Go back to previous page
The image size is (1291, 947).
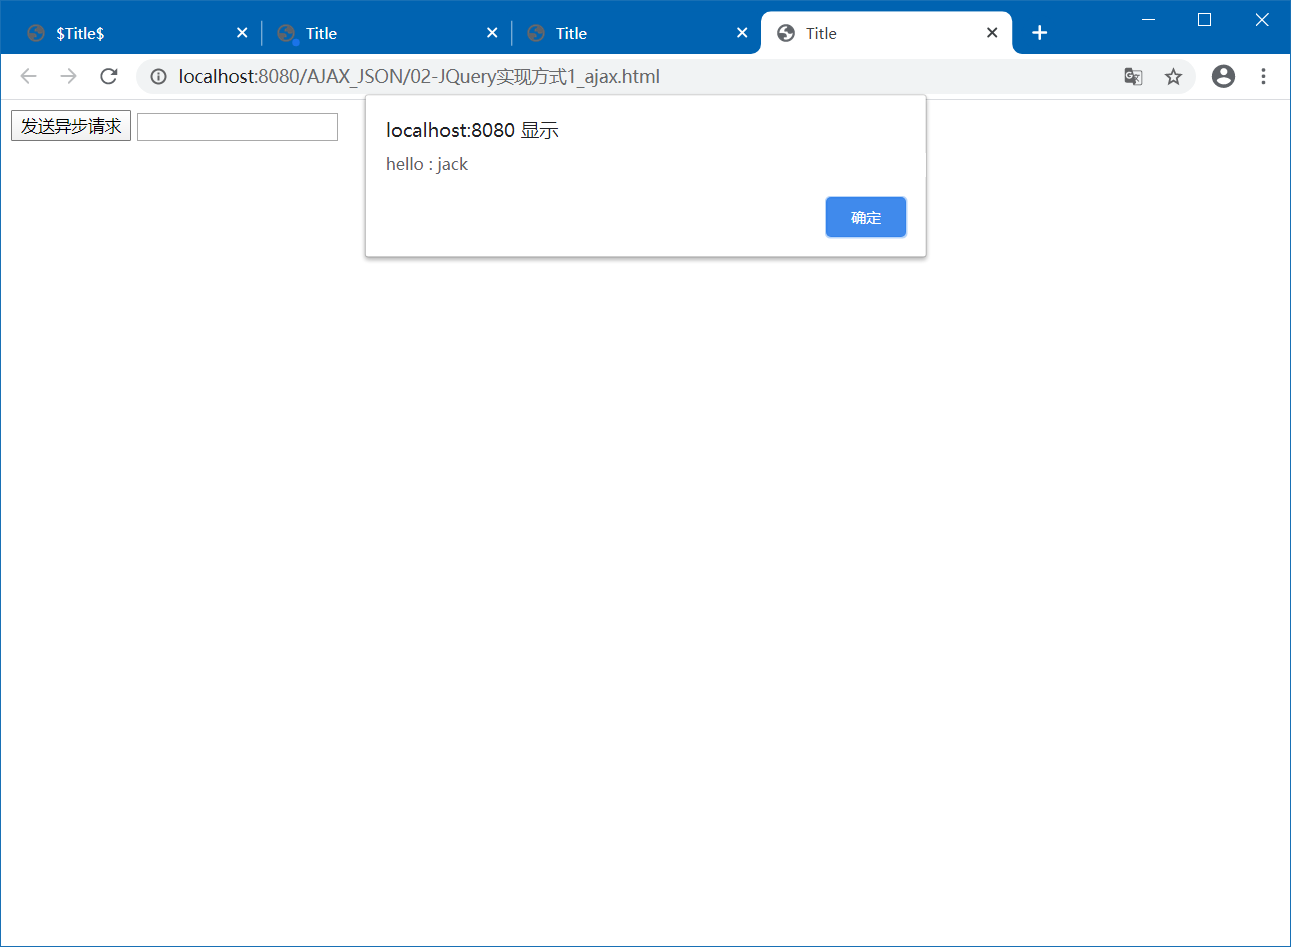28,76
